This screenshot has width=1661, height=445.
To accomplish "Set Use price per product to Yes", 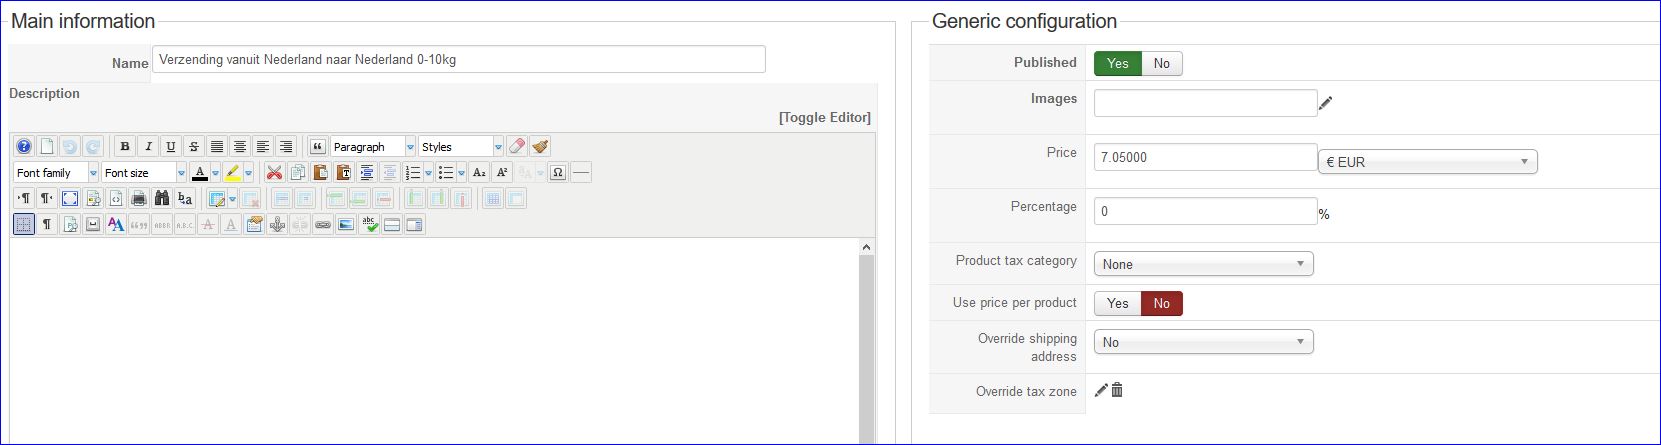I will tap(1117, 303).
